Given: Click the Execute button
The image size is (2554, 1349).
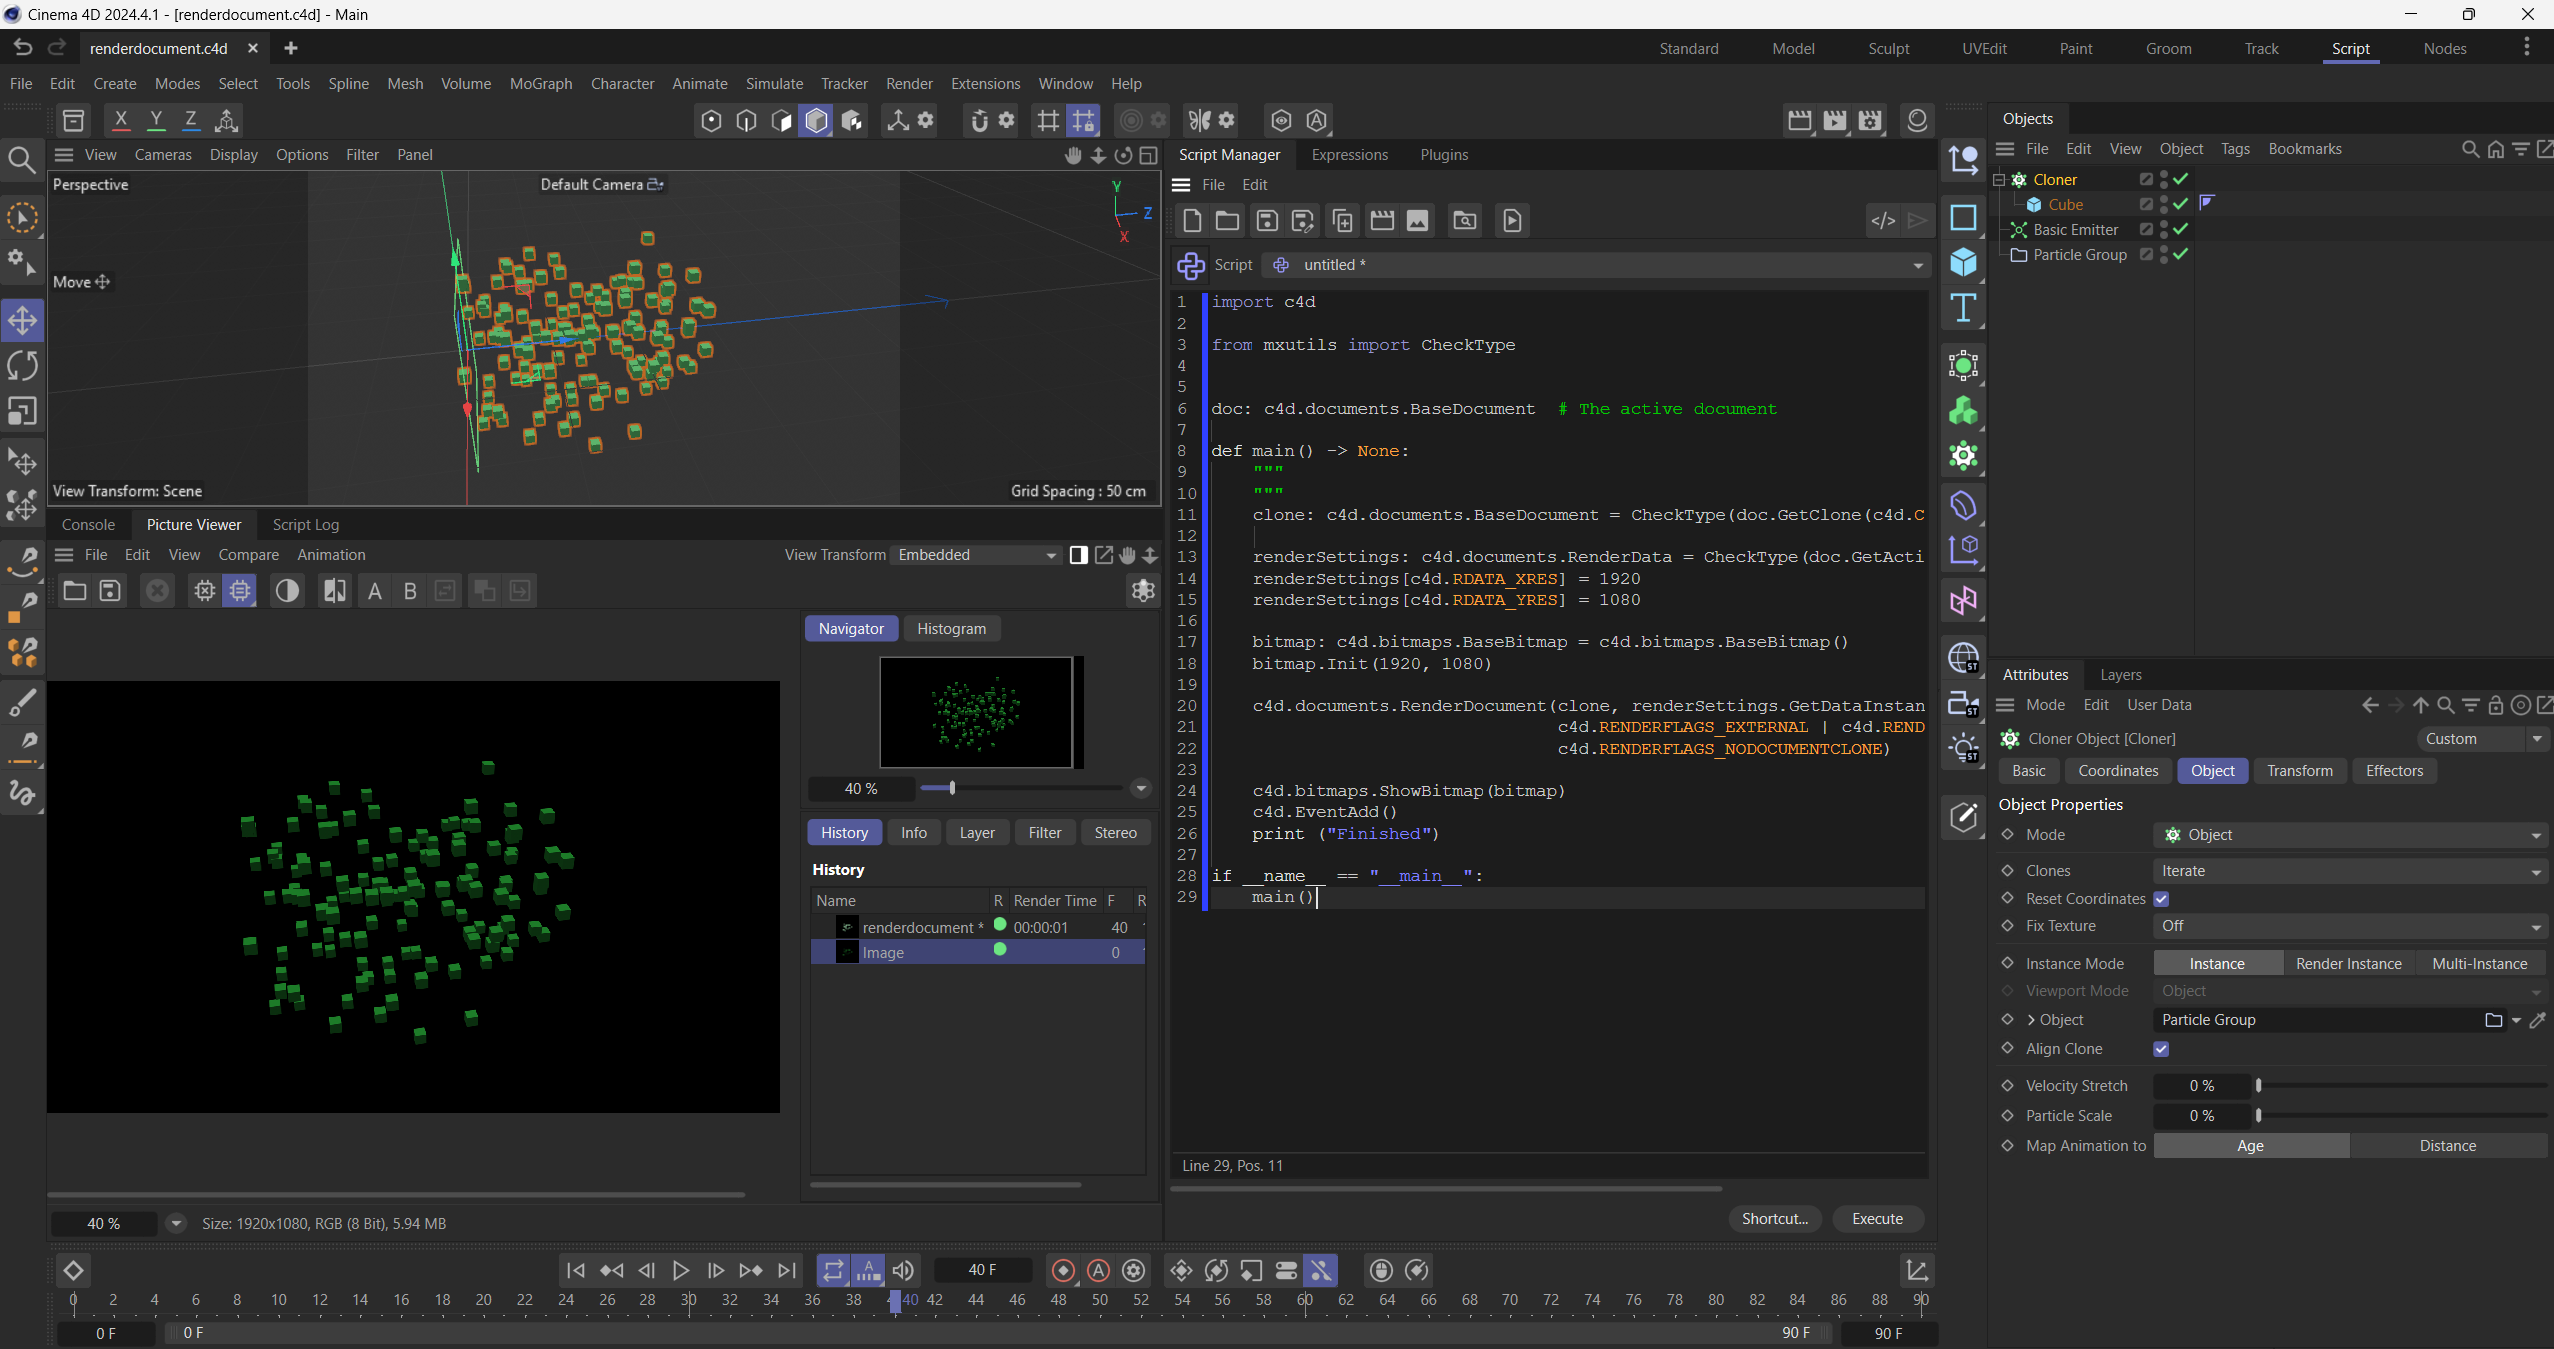Looking at the screenshot, I should pyautogui.click(x=1876, y=1219).
